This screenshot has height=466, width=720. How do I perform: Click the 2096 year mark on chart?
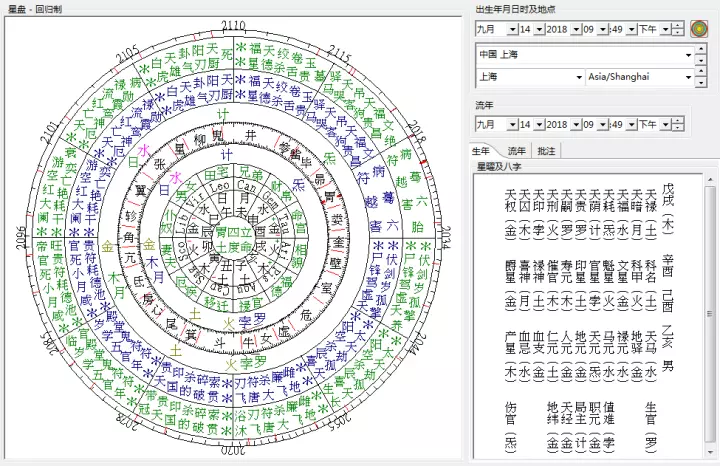pos(21,237)
